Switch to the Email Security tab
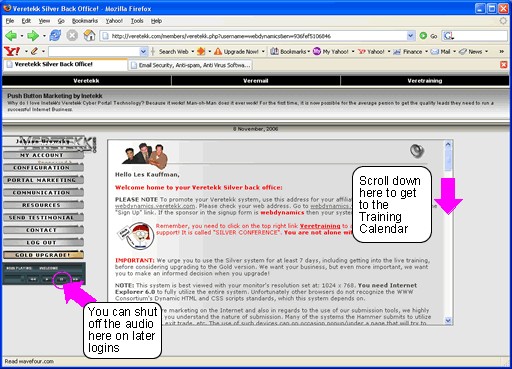Screen dimensions: 512x369 (190, 65)
